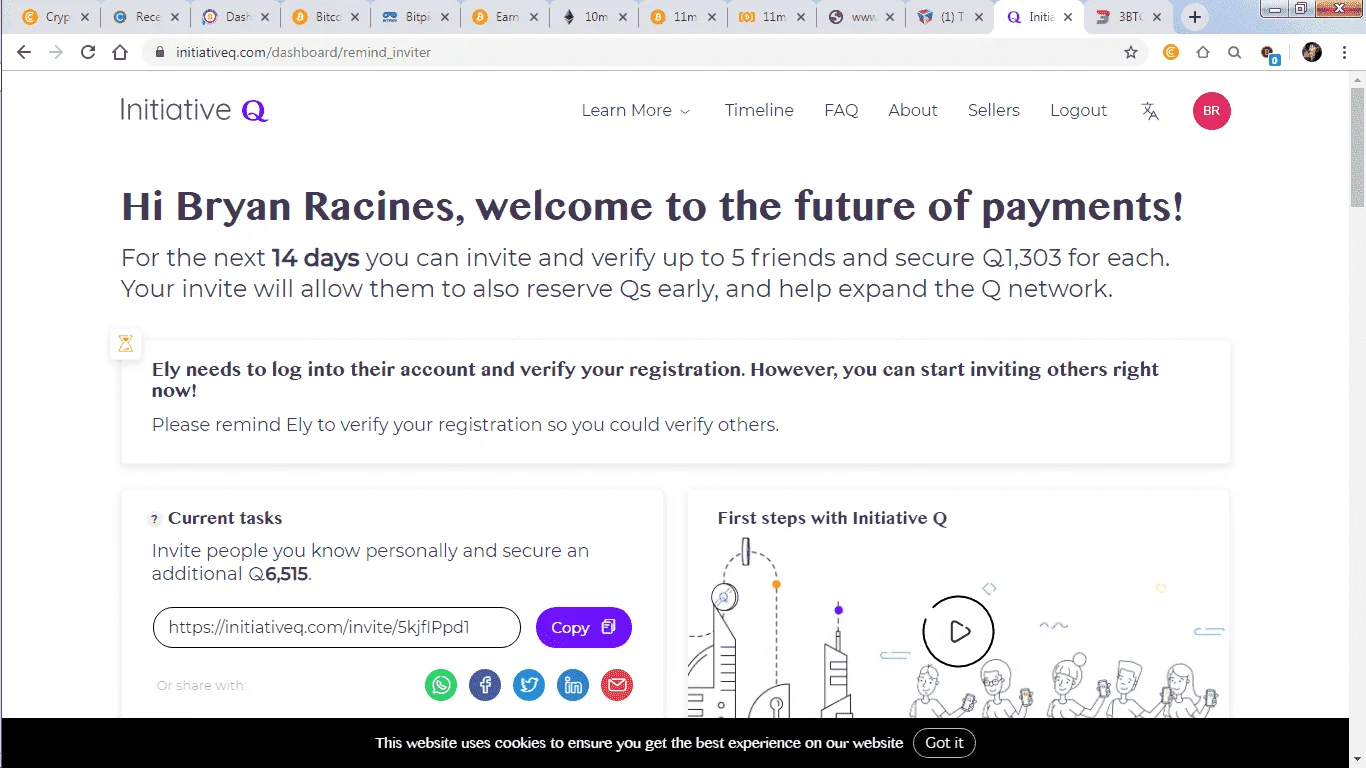
Task: Share invite link via WhatsApp
Action: (x=441, y=685)
